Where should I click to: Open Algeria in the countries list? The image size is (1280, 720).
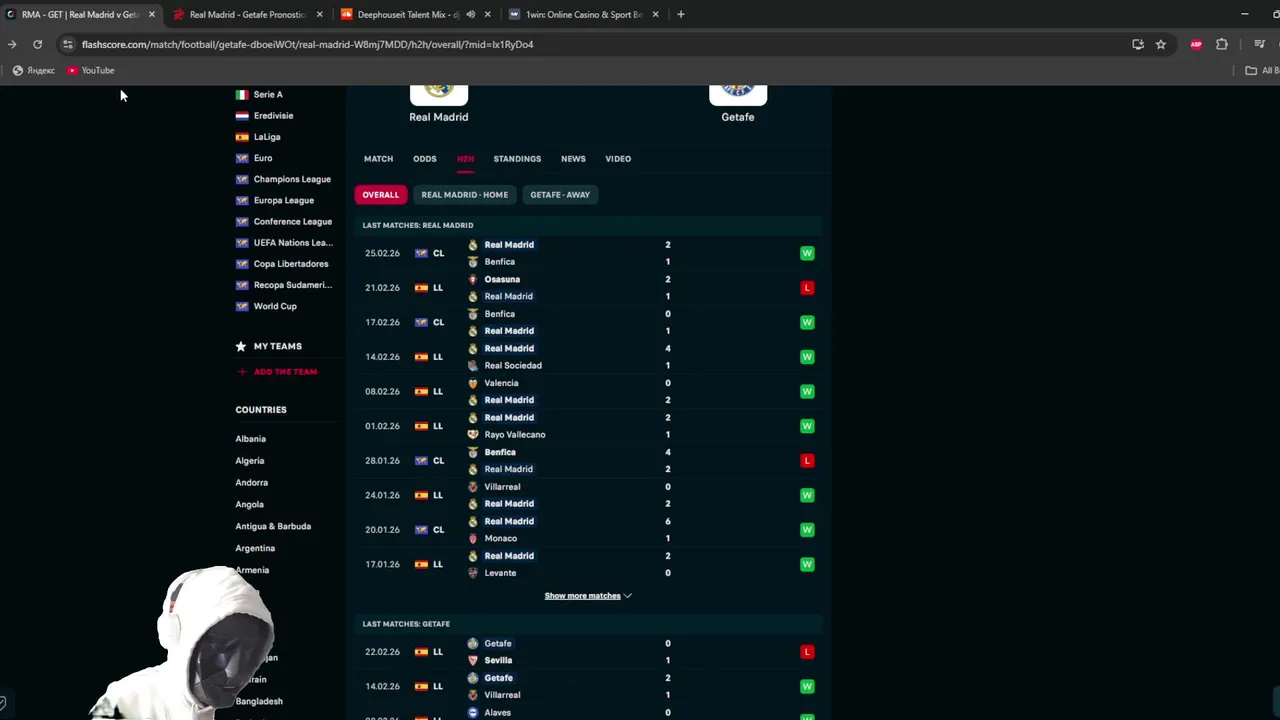click(x=249, y=461)
